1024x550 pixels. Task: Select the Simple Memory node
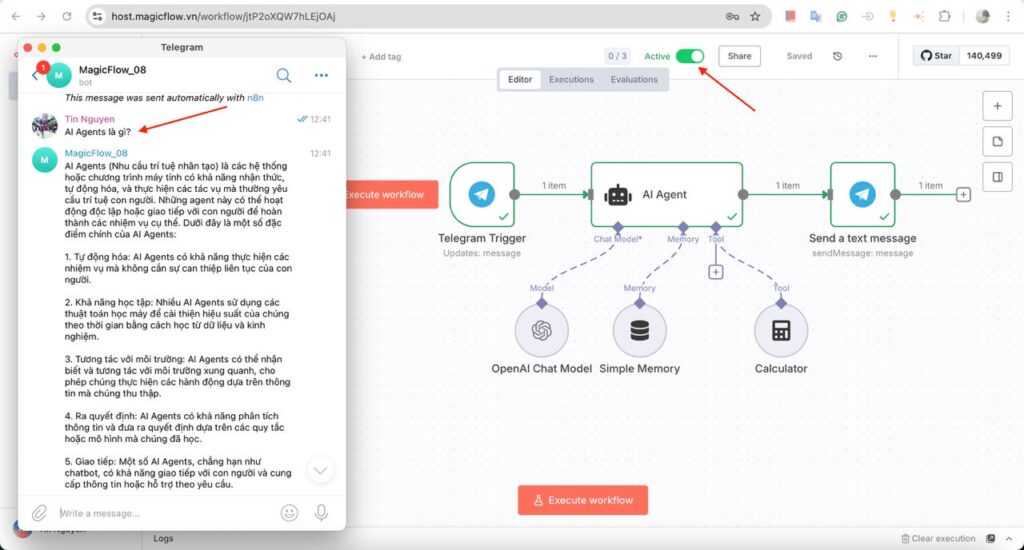pos(639,331)
